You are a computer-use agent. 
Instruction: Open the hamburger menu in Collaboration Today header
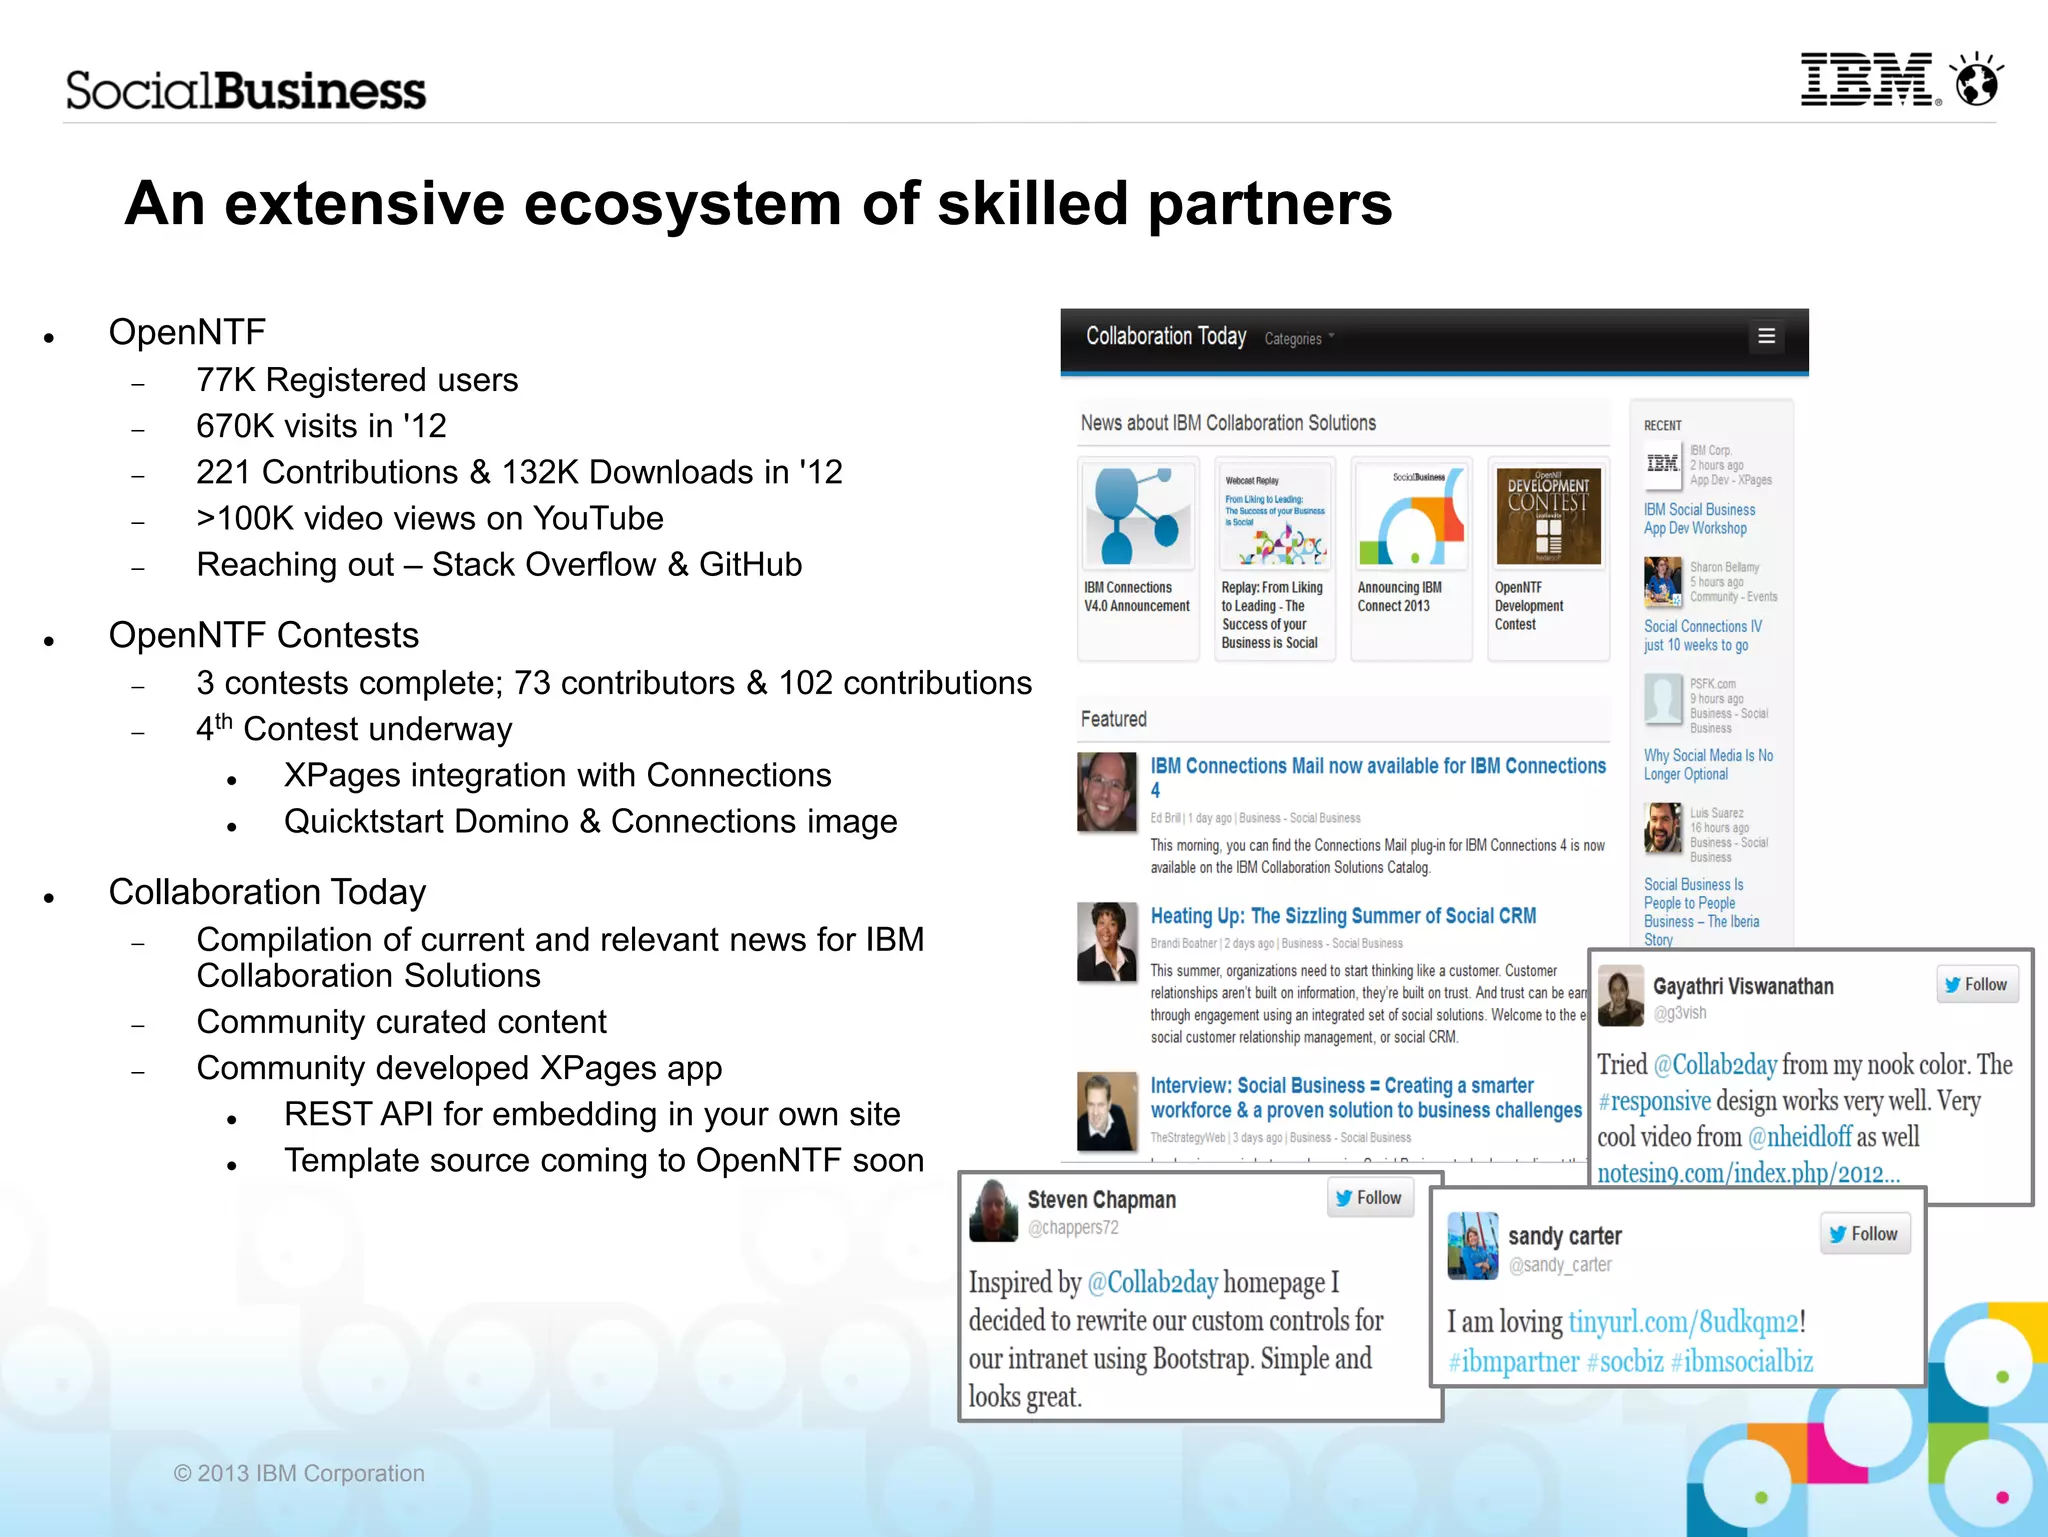pos(1766,337)
